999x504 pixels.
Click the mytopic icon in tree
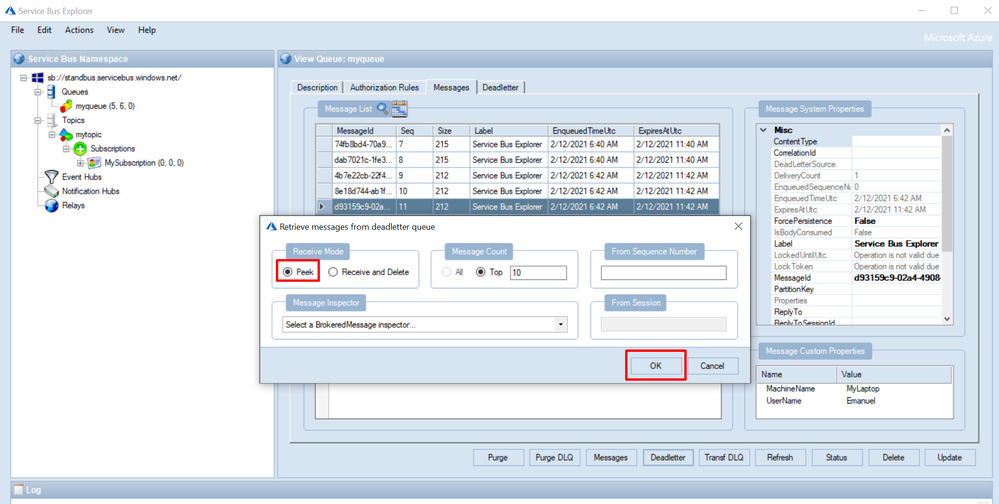[x=66, y=134]
